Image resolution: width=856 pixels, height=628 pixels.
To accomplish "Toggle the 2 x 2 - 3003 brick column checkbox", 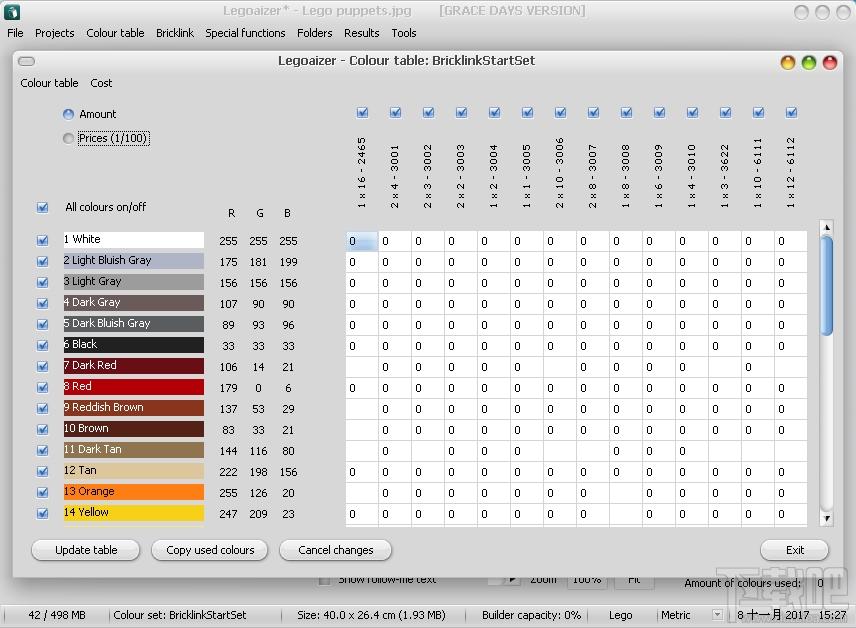I will tap(462, 112).
